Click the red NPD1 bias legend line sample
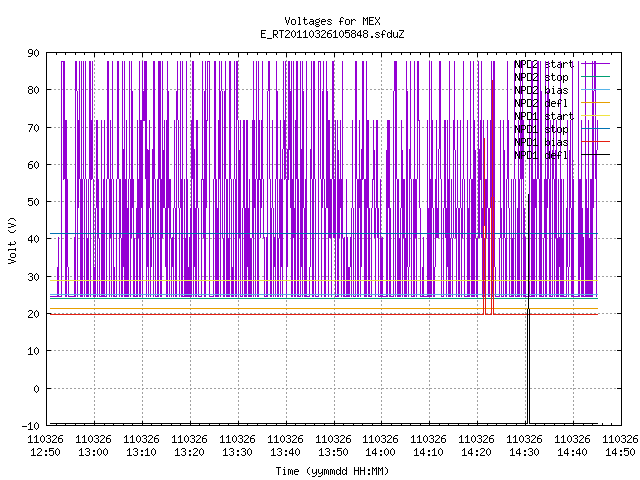Image resolution: width=640 pixels, height=480 pixels. tap(596, 142)
